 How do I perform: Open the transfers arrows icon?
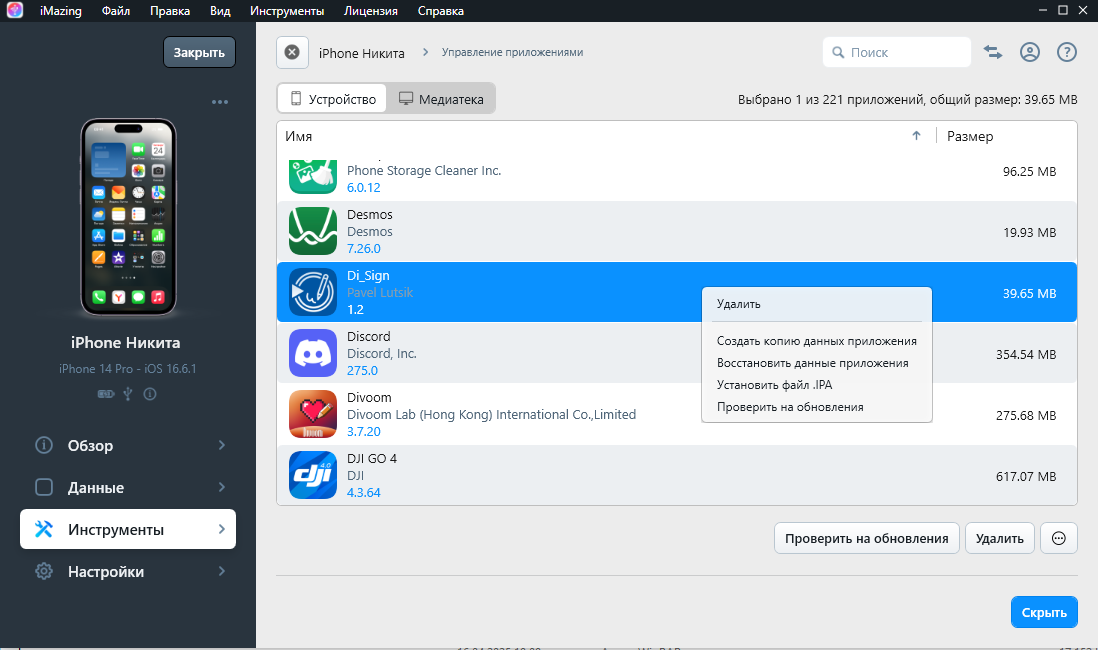coord(992,53)
